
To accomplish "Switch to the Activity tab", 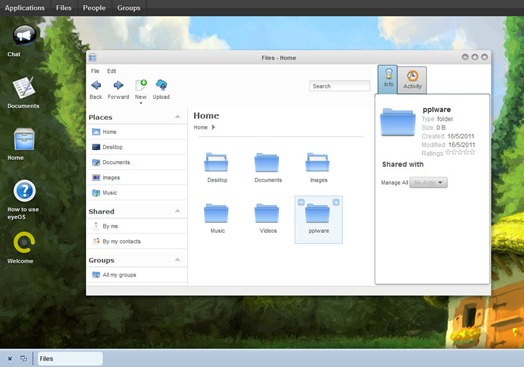I will (x=412, y=80).
